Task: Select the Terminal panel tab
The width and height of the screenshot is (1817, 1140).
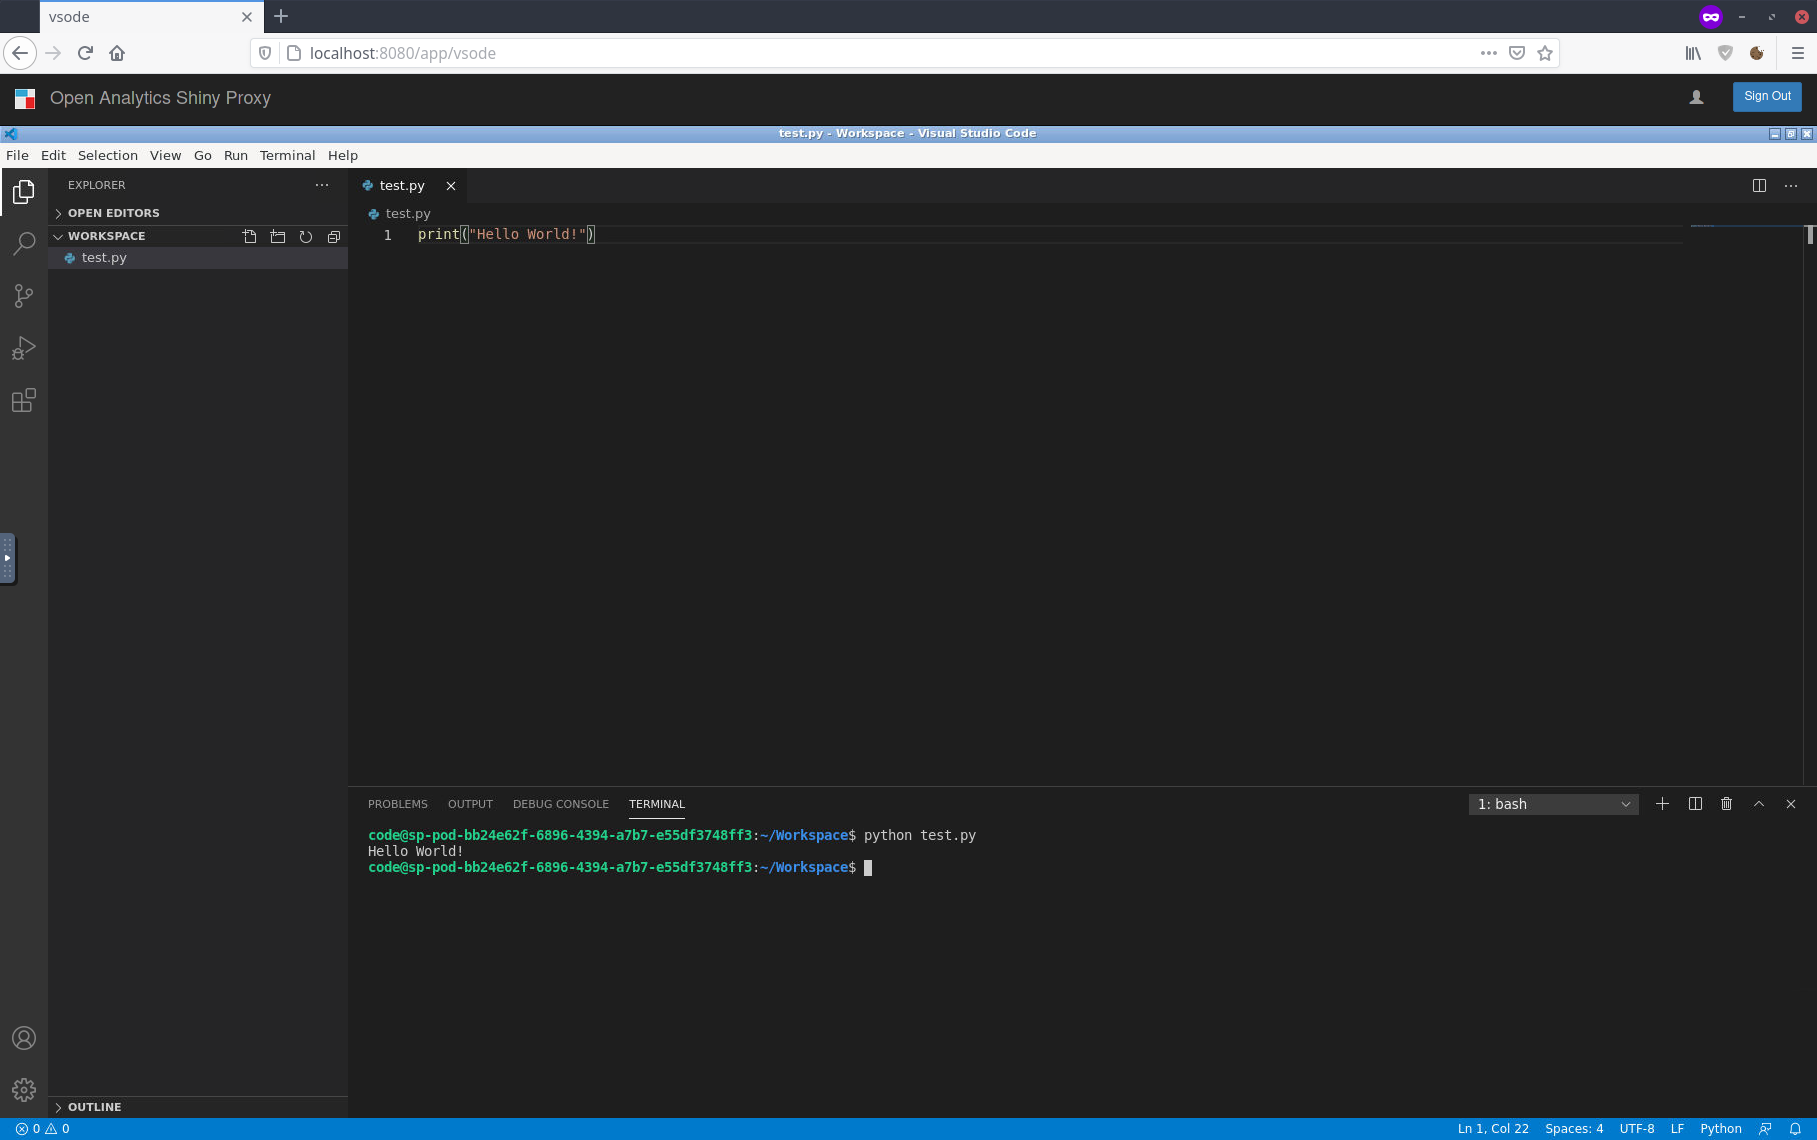Action: (657, 804)
